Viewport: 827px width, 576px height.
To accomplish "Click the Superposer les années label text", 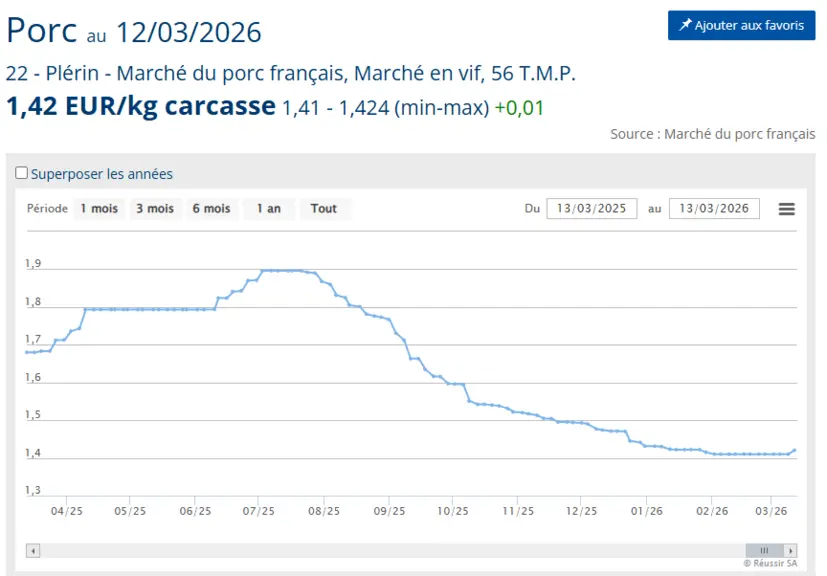I will tap(102, 174).
